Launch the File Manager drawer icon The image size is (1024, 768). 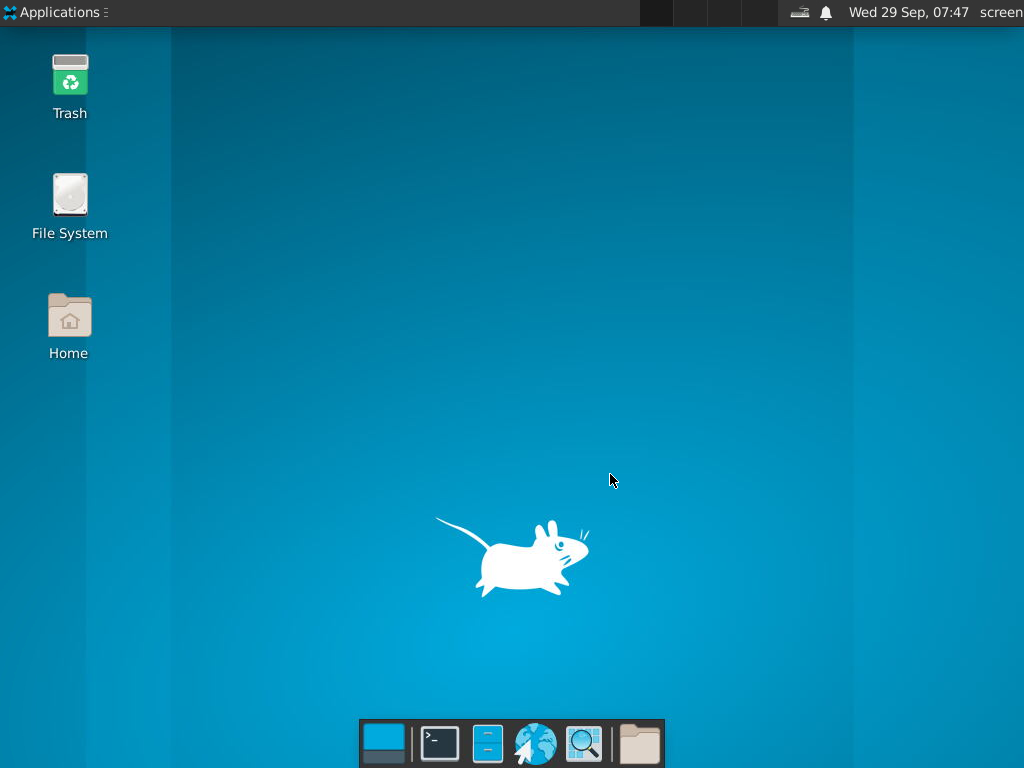point(487,744)
